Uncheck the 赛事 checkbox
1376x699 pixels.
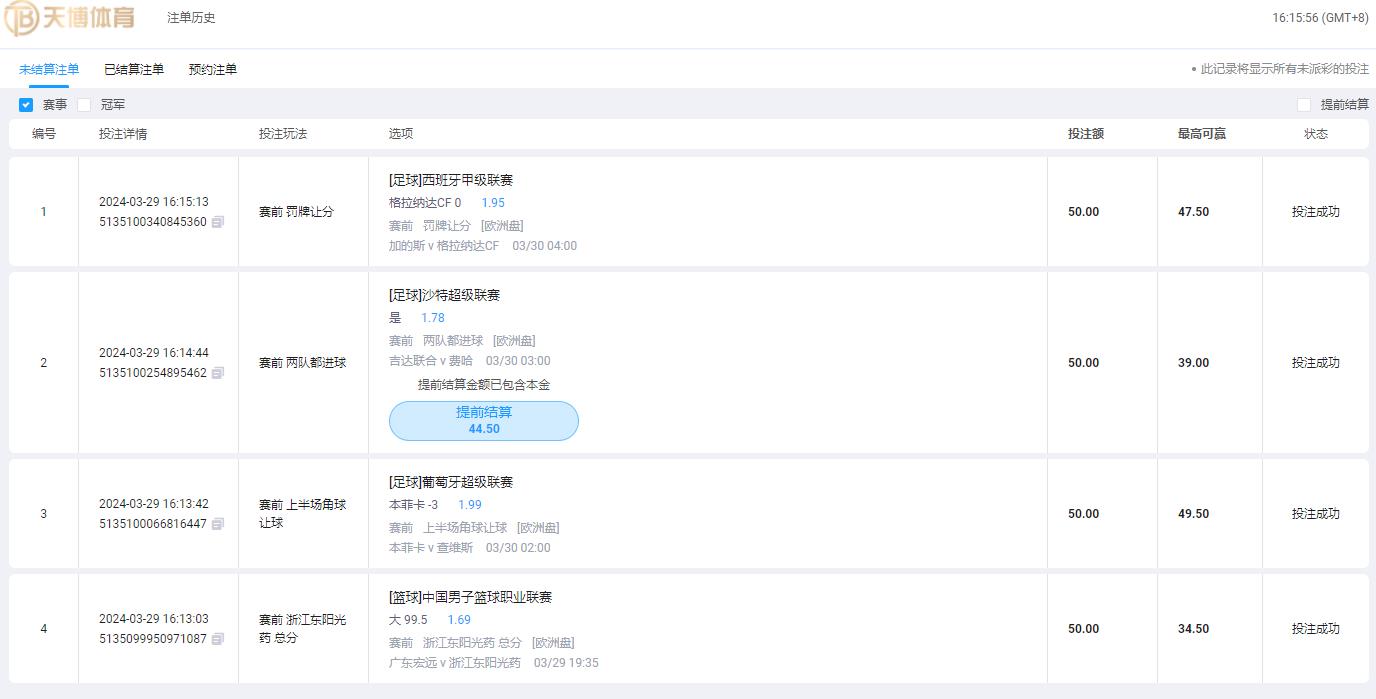26,105
